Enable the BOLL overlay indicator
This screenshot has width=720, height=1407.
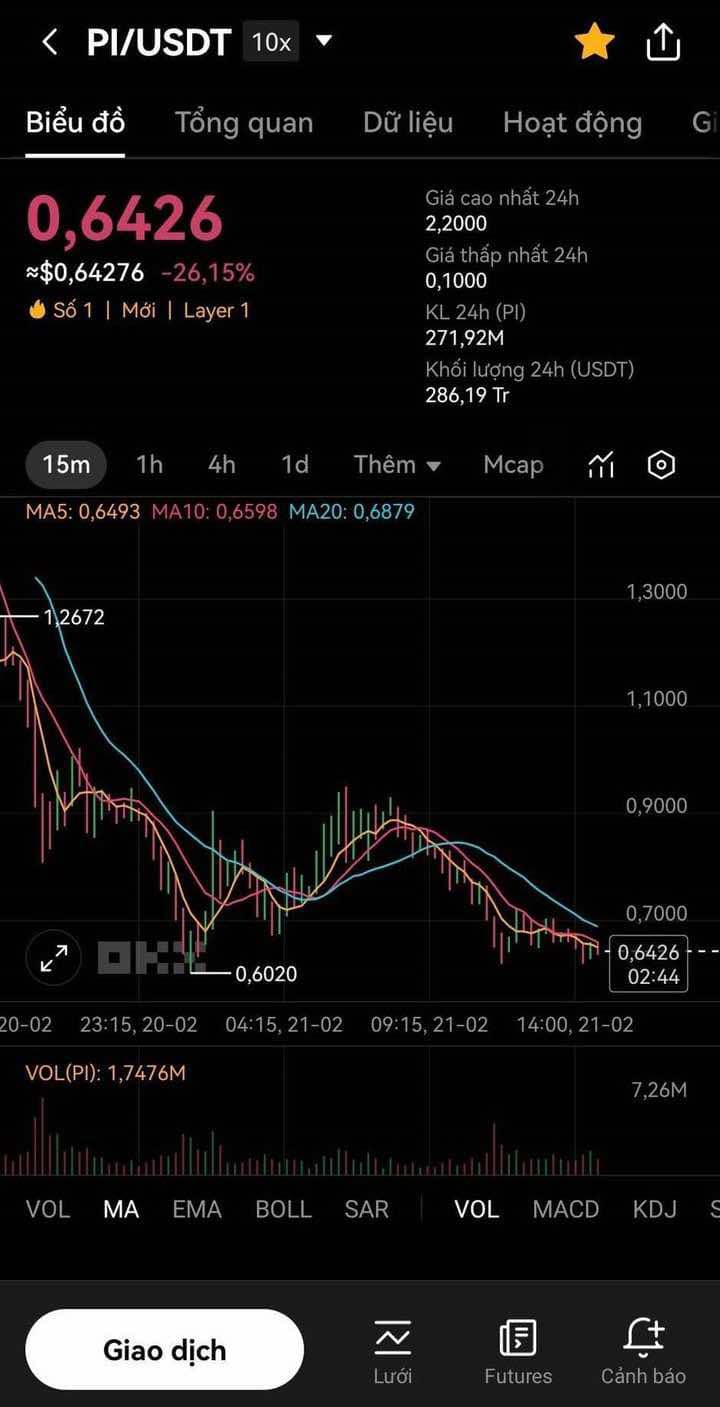(283, 1209)
